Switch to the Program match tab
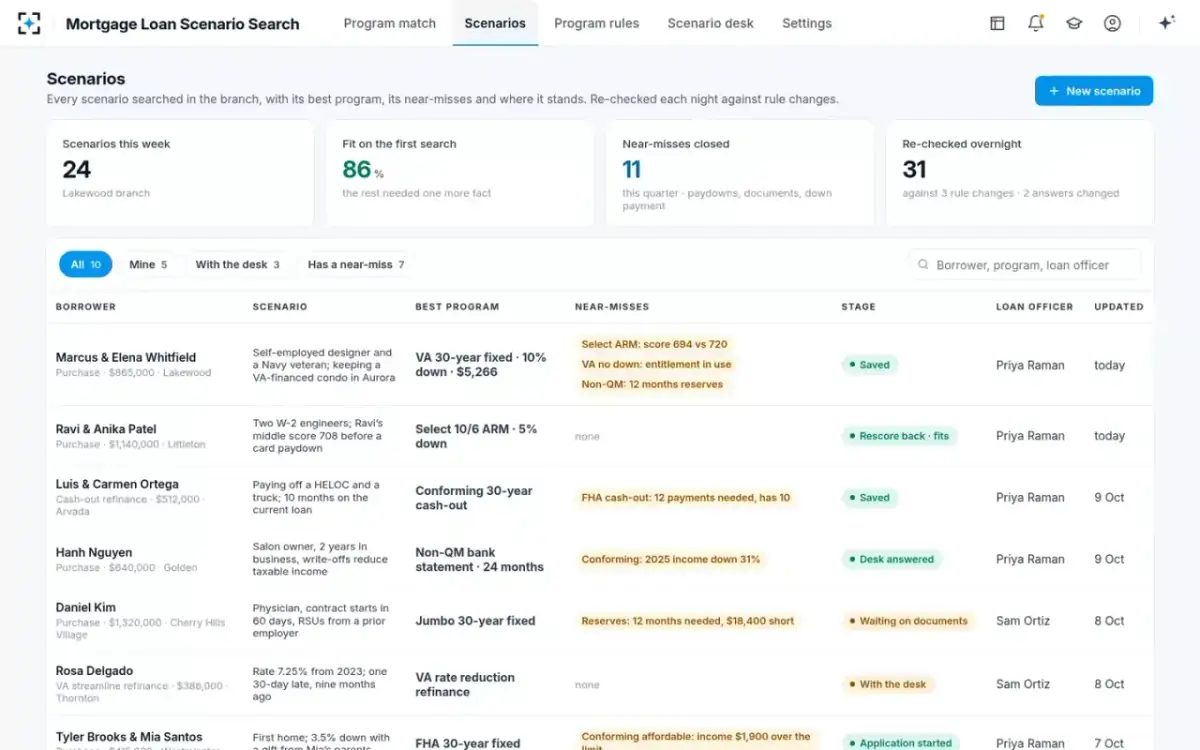Screen dimensions: 1200x750 [x=390, y=23]
